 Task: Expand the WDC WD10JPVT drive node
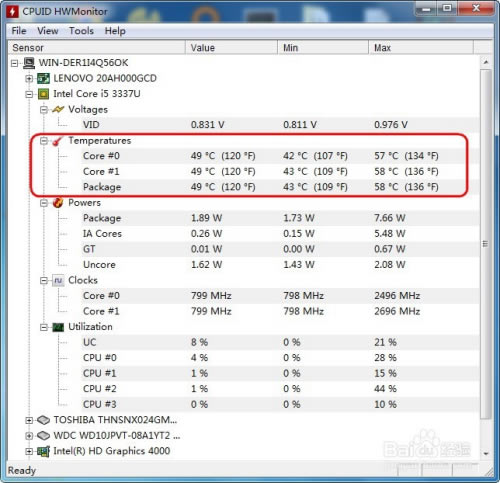[x=29, y=436]
